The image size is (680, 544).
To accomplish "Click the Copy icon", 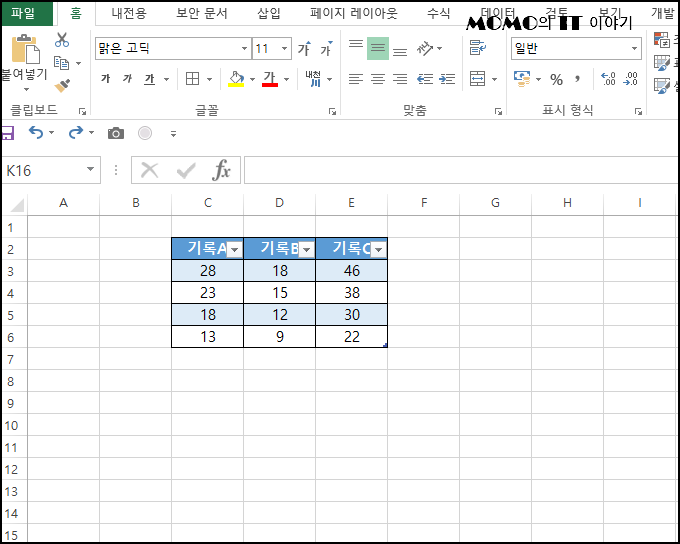I will click(x=62, y=63).
